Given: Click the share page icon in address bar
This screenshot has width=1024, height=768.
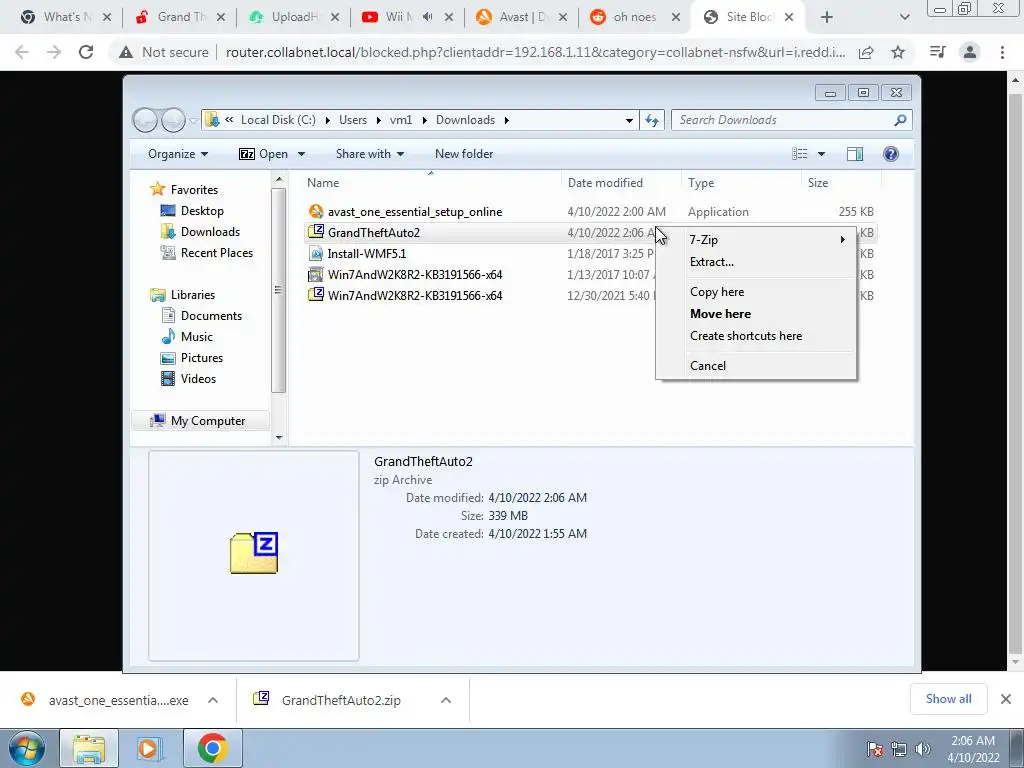Looking at the screenshot, I should pos(866,52).
